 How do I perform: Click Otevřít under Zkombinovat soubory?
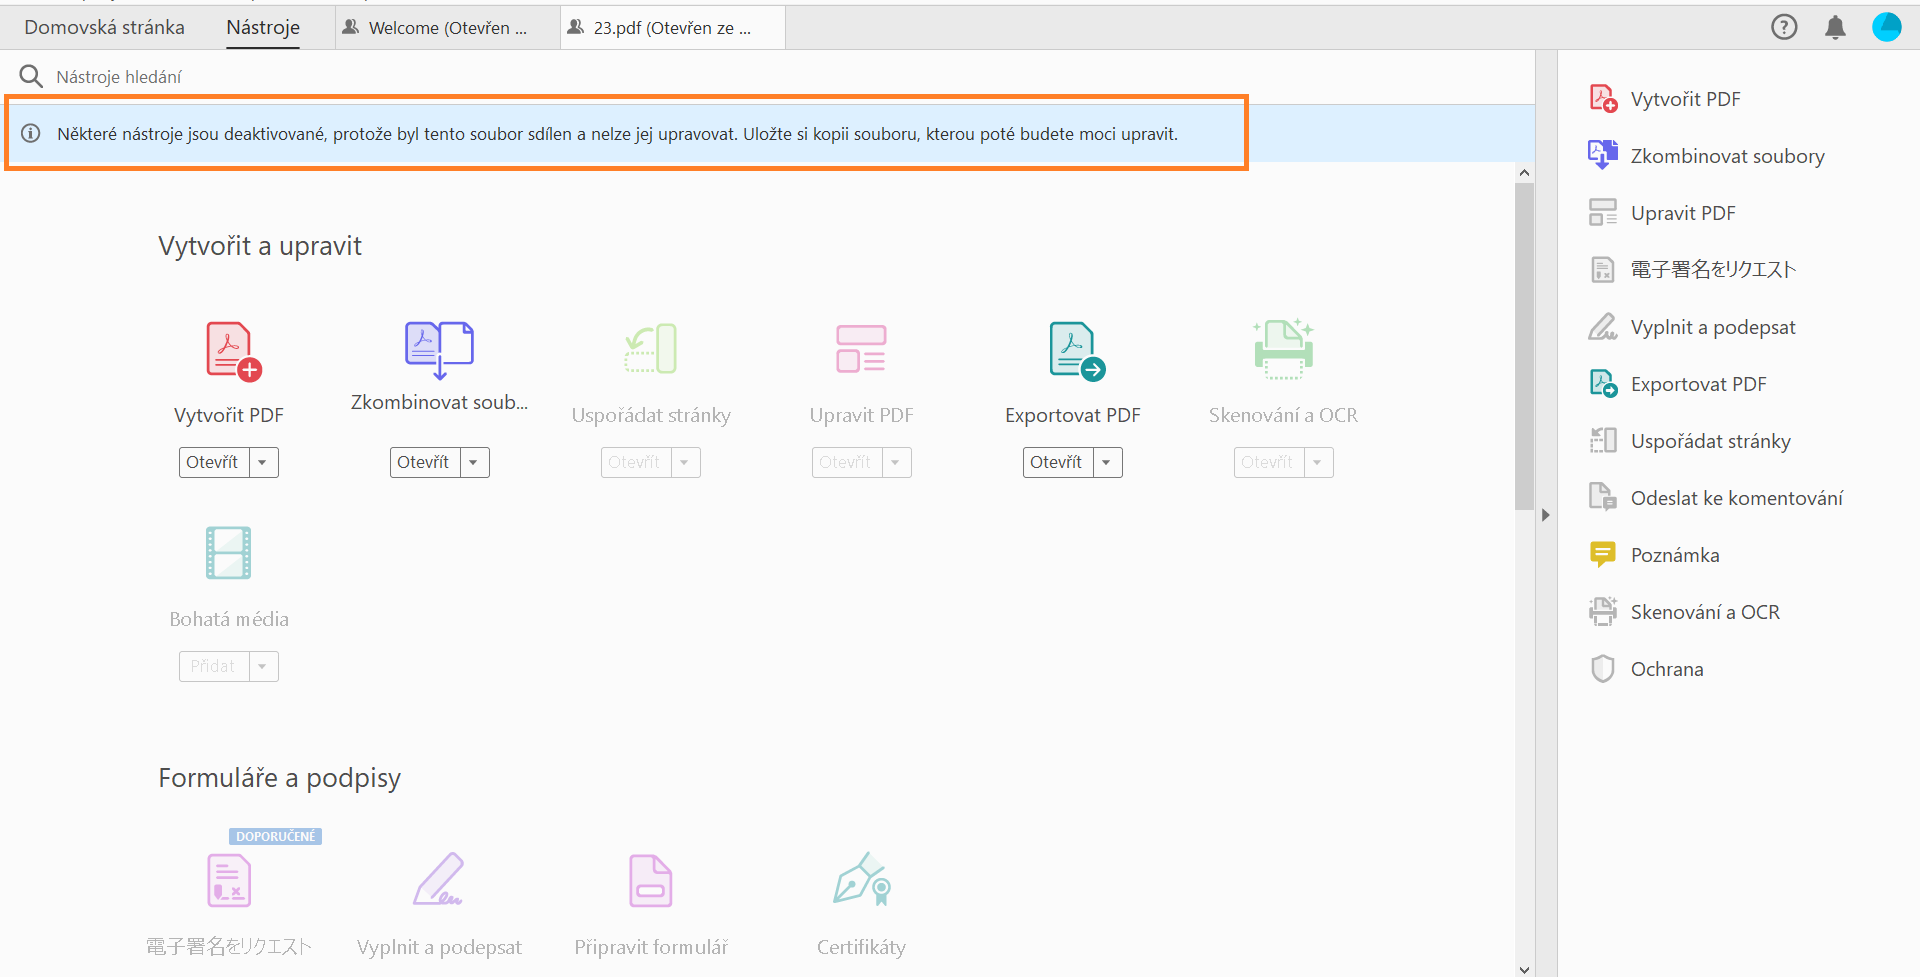(425, 462)
